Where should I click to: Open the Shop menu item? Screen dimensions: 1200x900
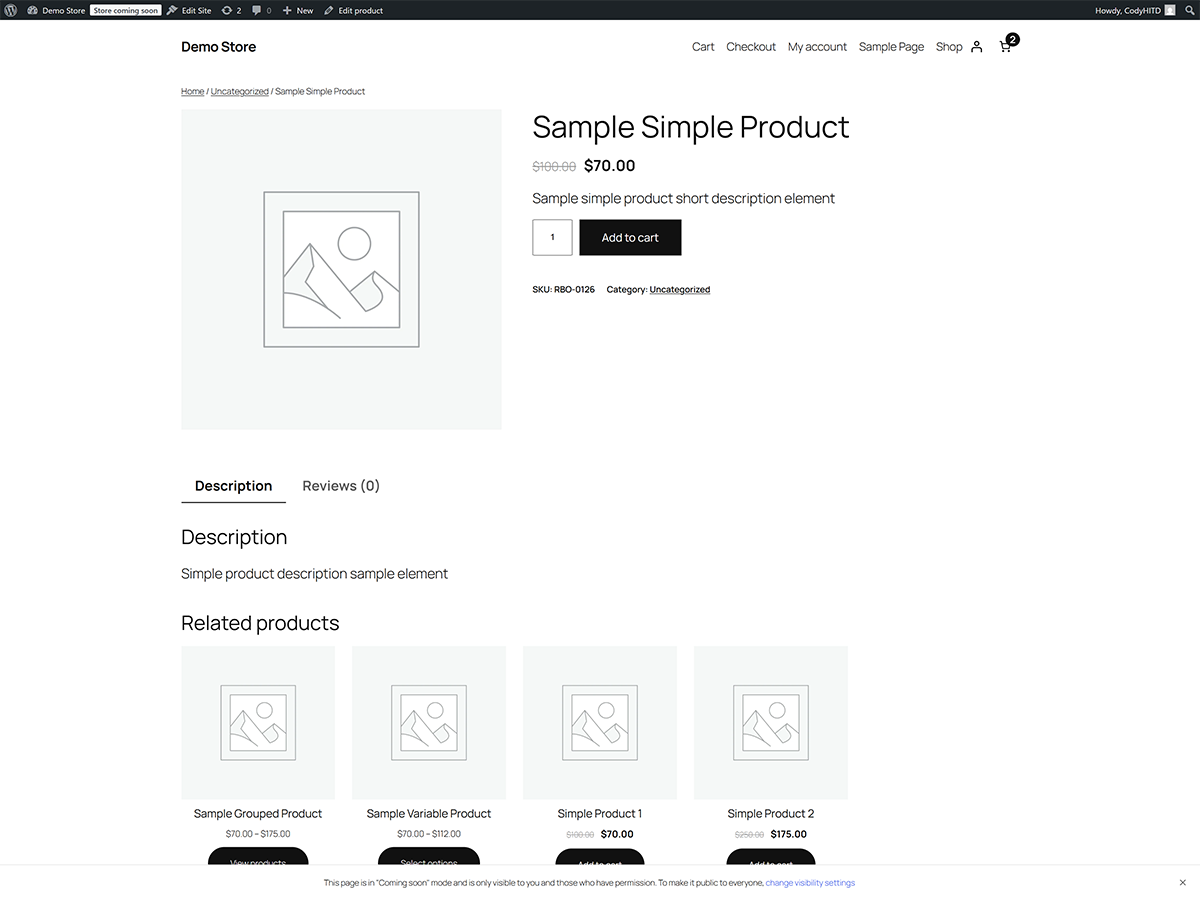pyautogui.click(x=947, y=46)
